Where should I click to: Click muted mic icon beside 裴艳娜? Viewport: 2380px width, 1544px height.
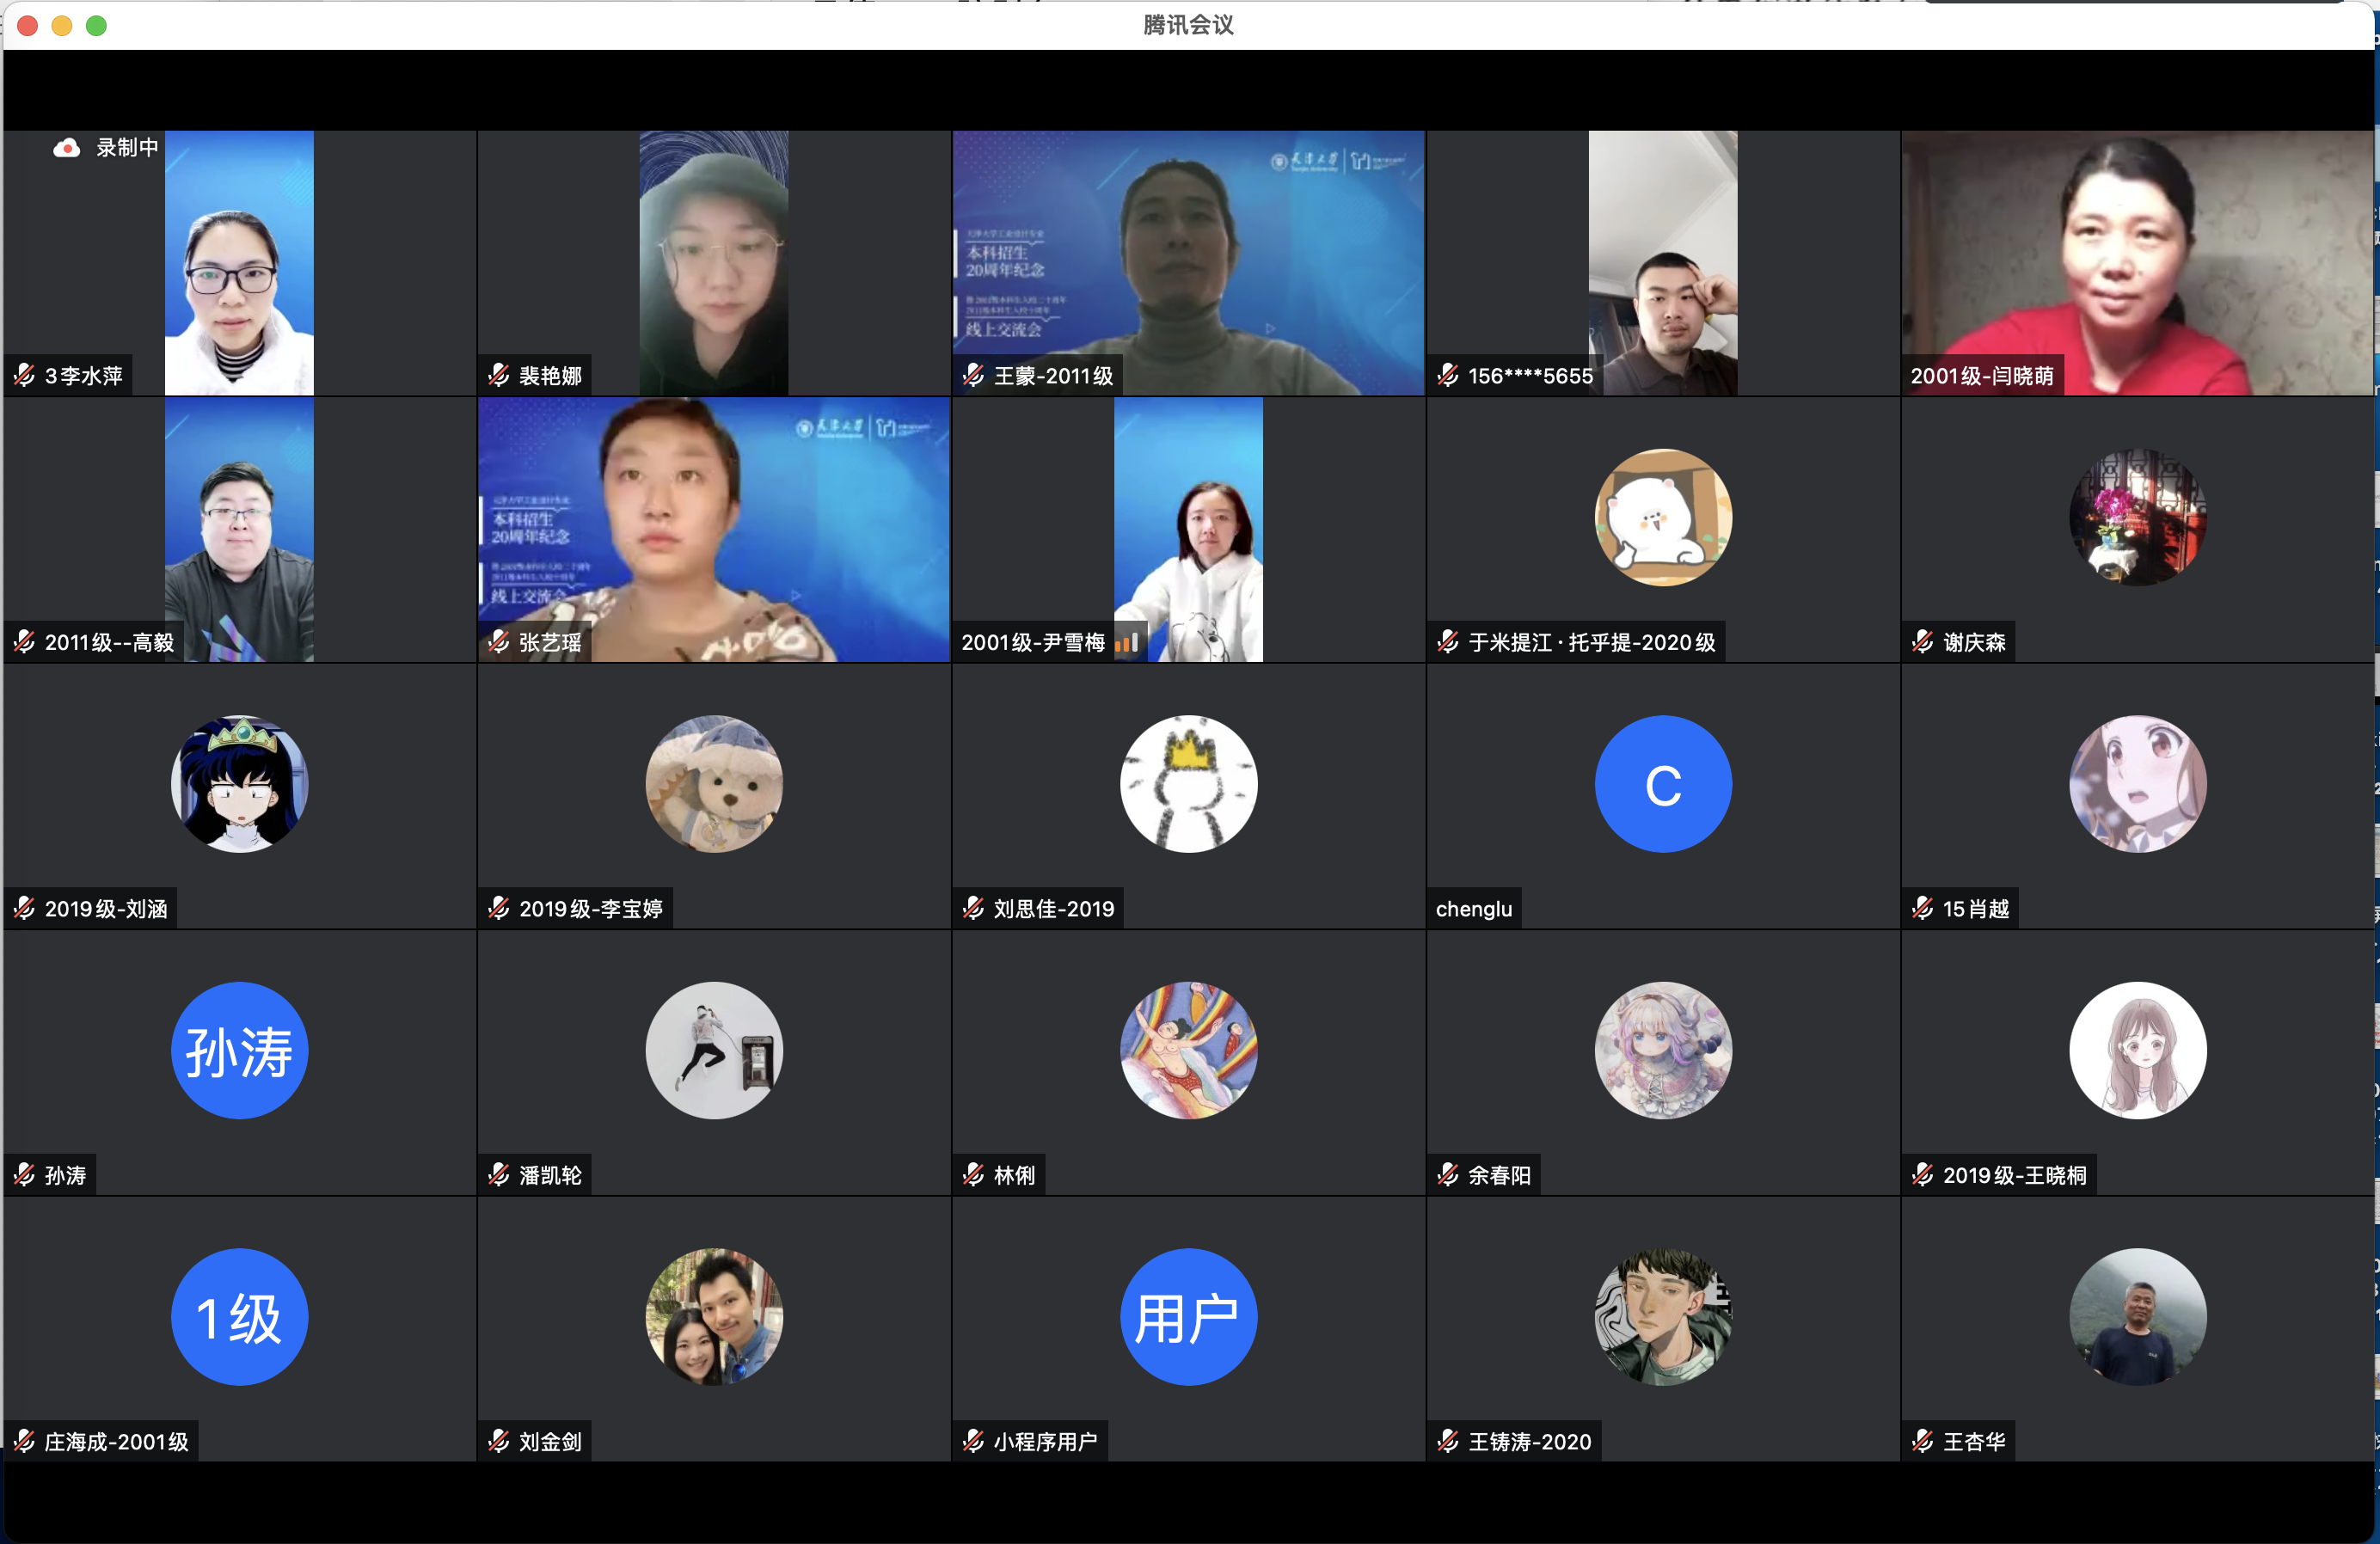(498, 376)
